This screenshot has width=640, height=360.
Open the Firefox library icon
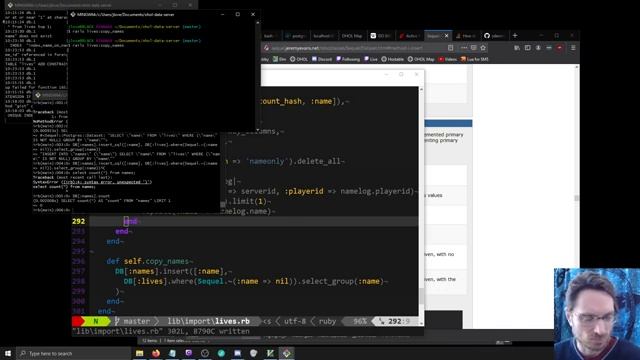click(x=517, y=48)
